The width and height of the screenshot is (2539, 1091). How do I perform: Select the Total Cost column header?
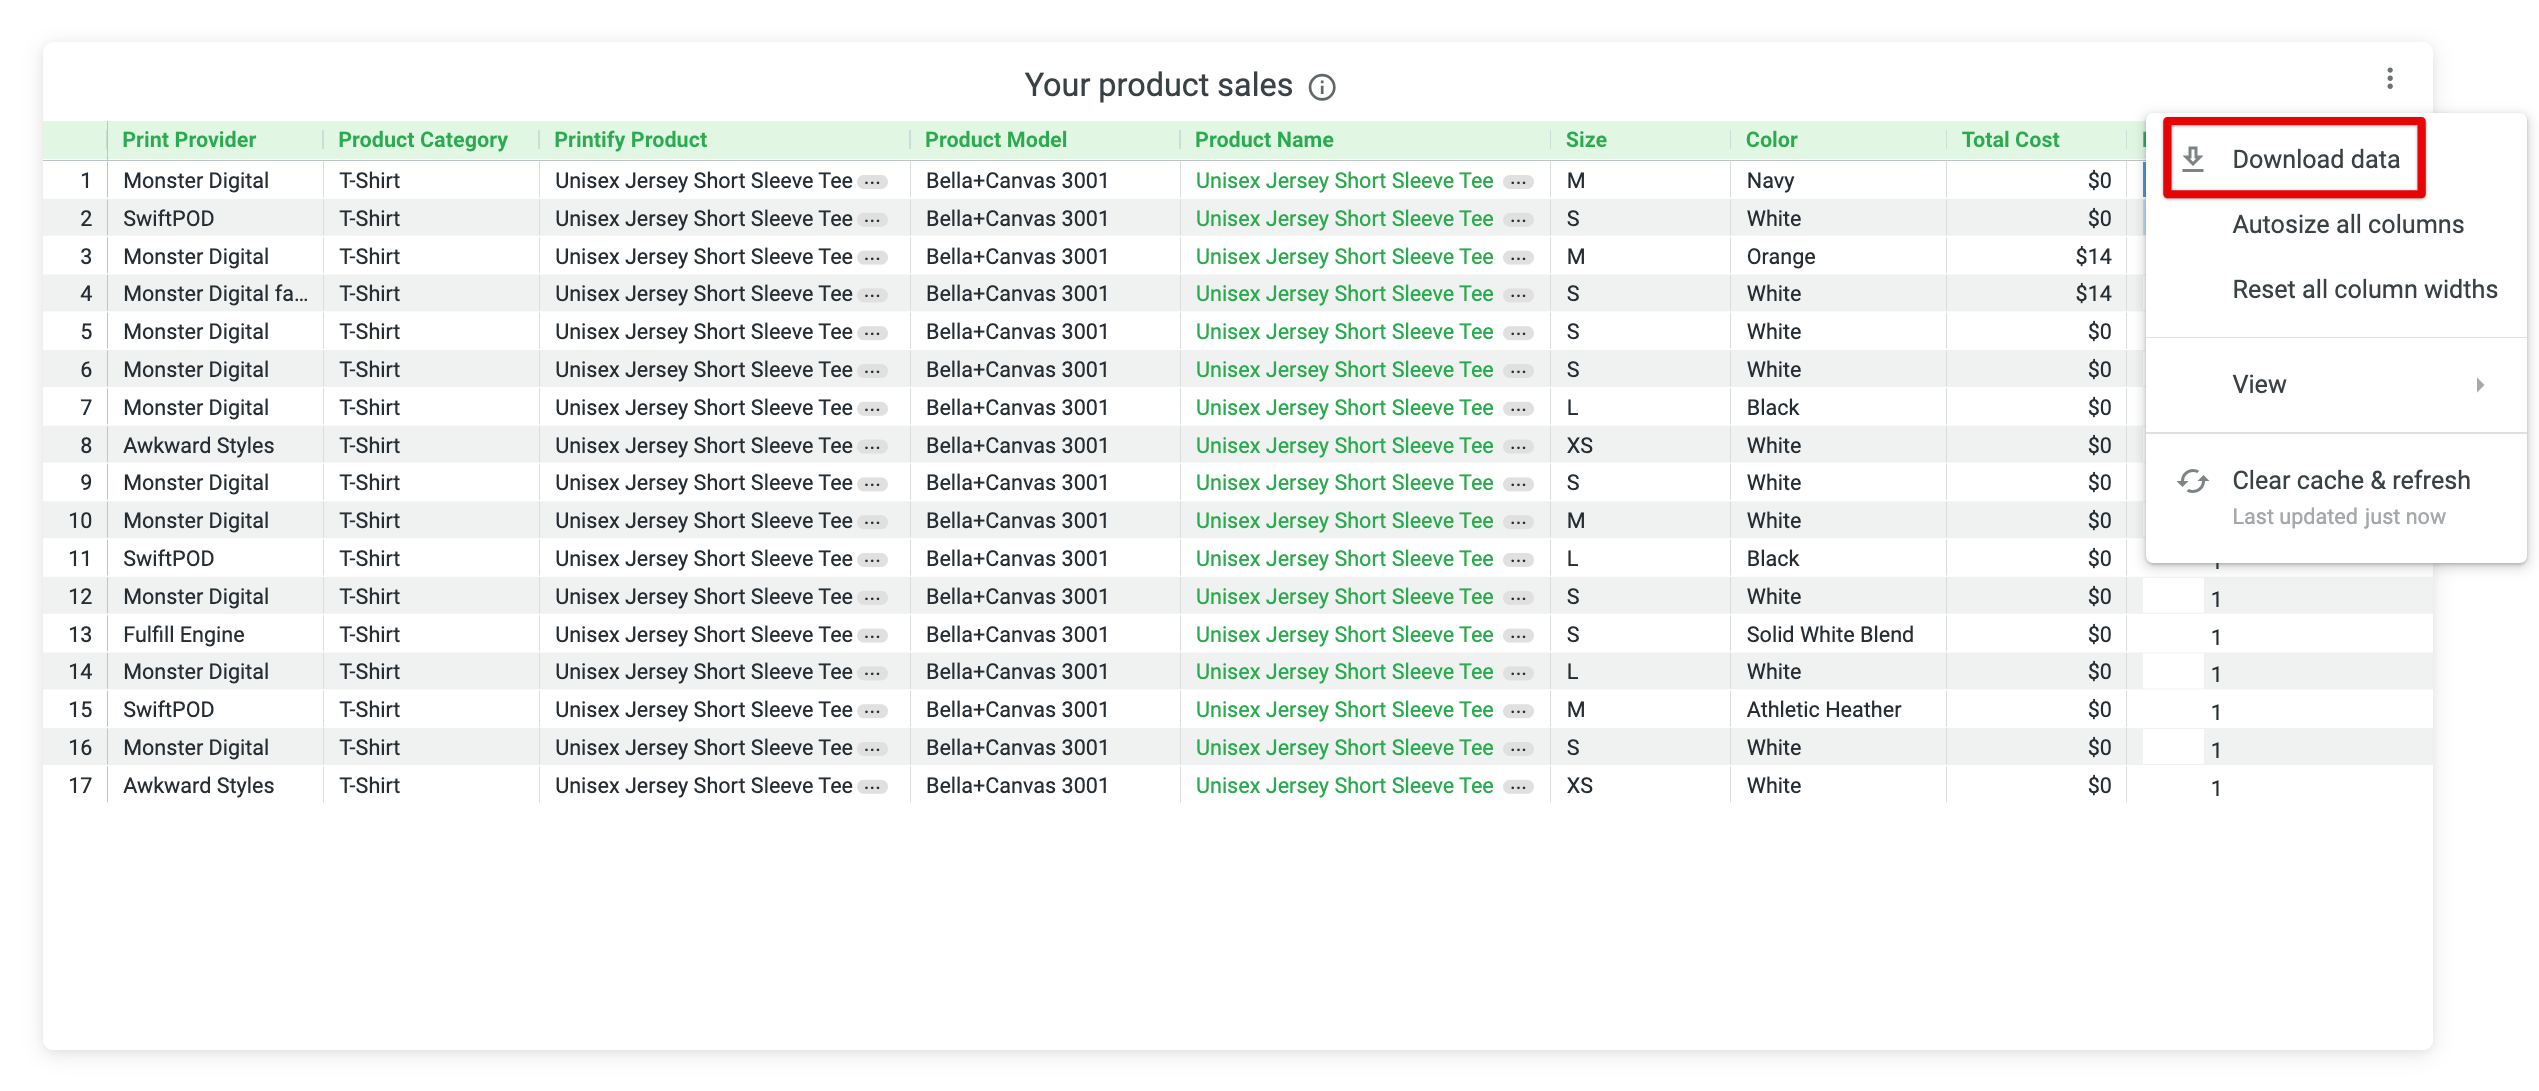(2010, 139)
